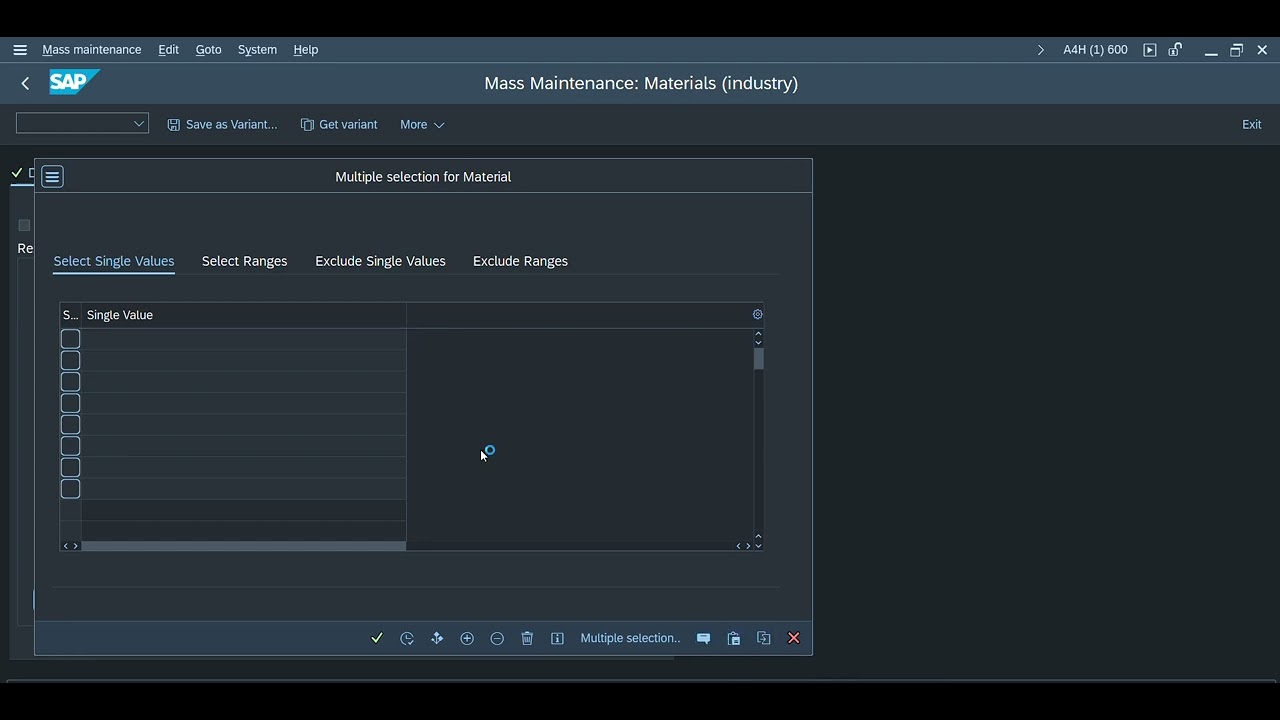The width and height of the screenshot is (1280, 720).
Task: Open the Mass maintenance menu
Action: [x=92, y=50]
